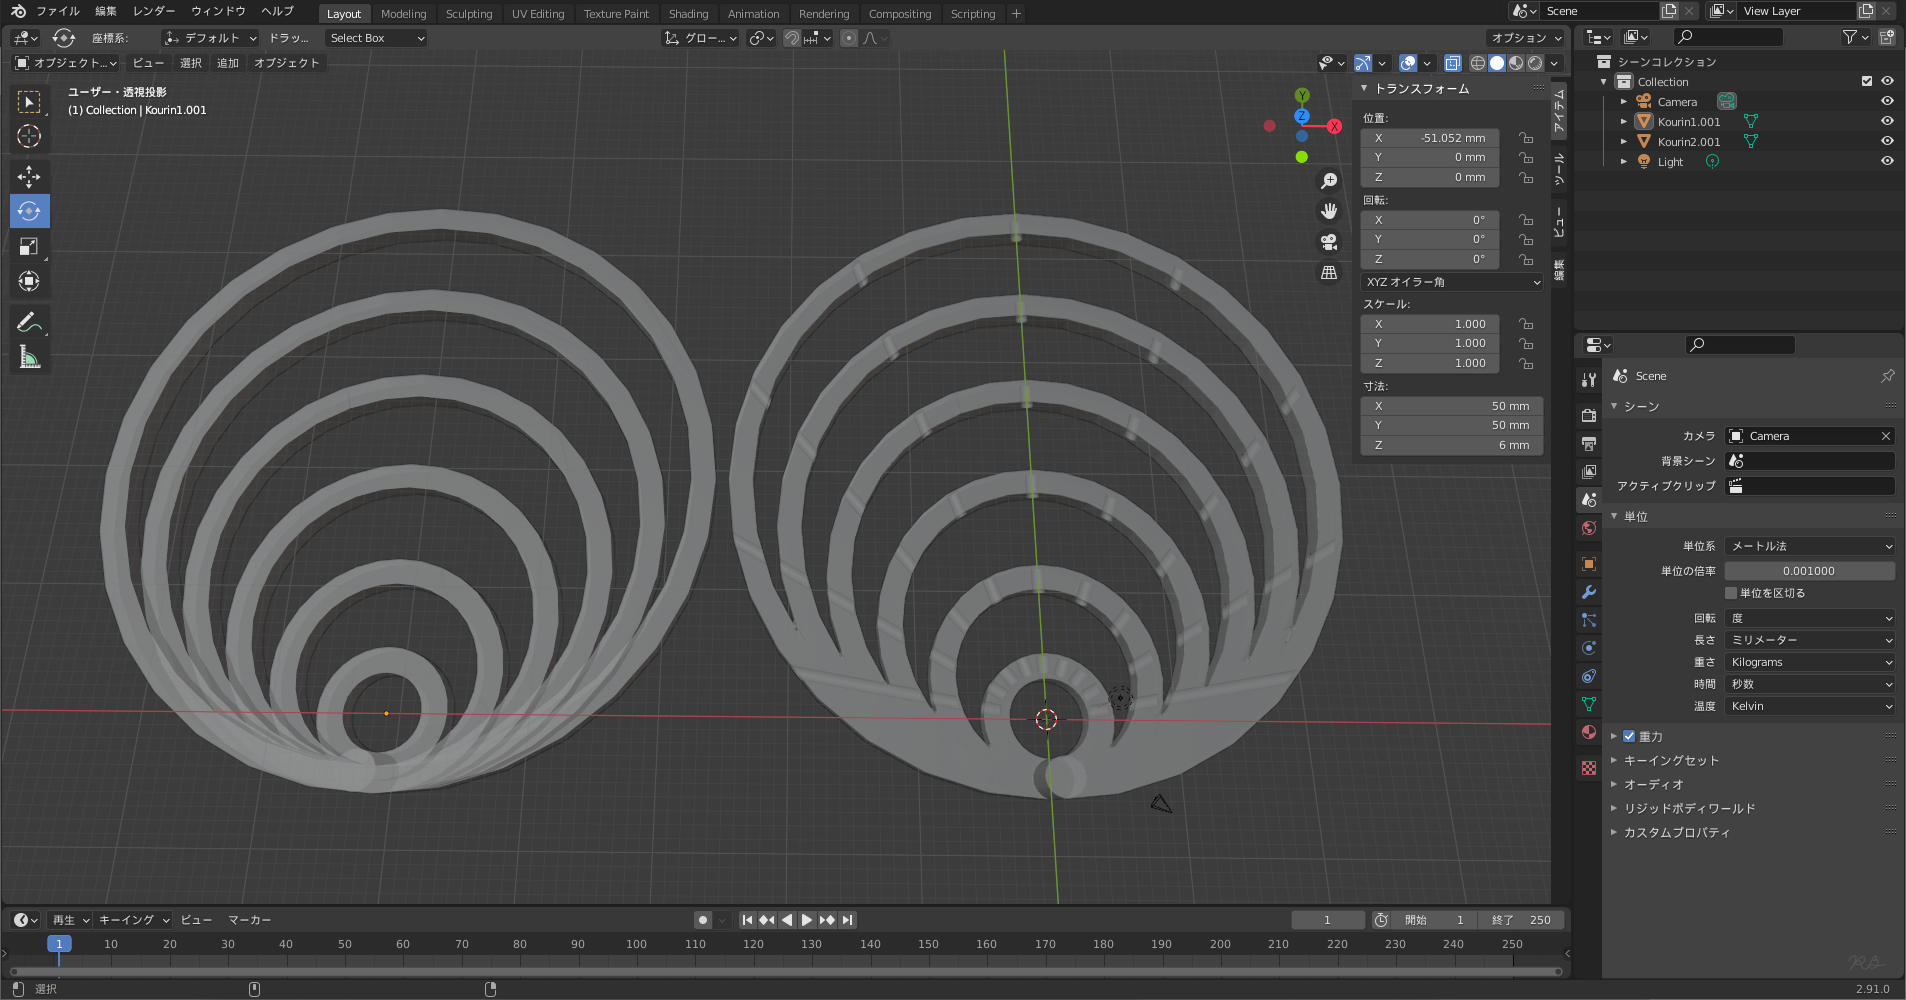The width and height of the screenshot is (1906, 1000).
Task: Open the Length unit Millimeters dropdown
Action: pyautogui.click(x=1810, y=640)
